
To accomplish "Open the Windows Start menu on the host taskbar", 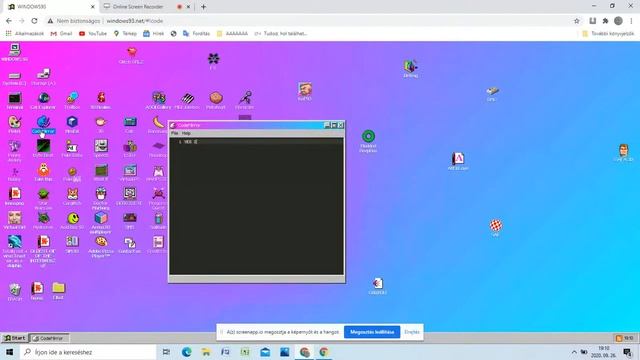I will click(x=9, y=352).
